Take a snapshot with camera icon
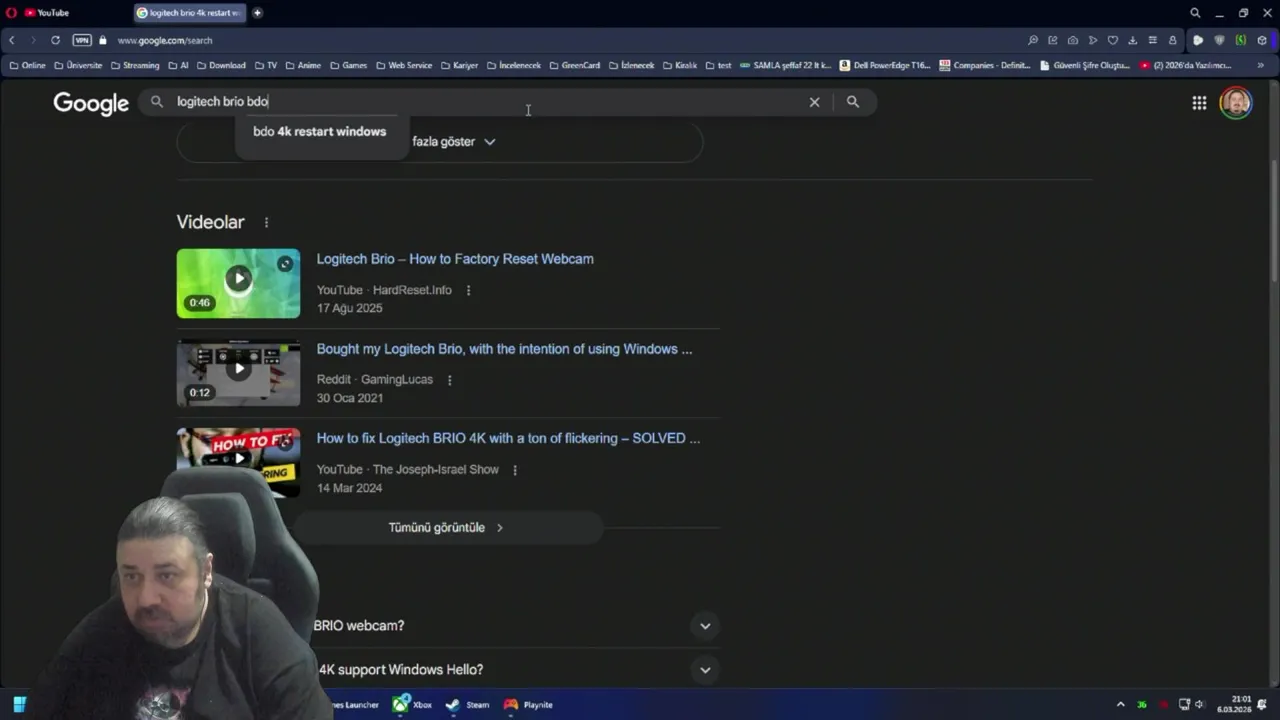The image size is (1280, 720). pyautogui.click(x=1073, y=40)
